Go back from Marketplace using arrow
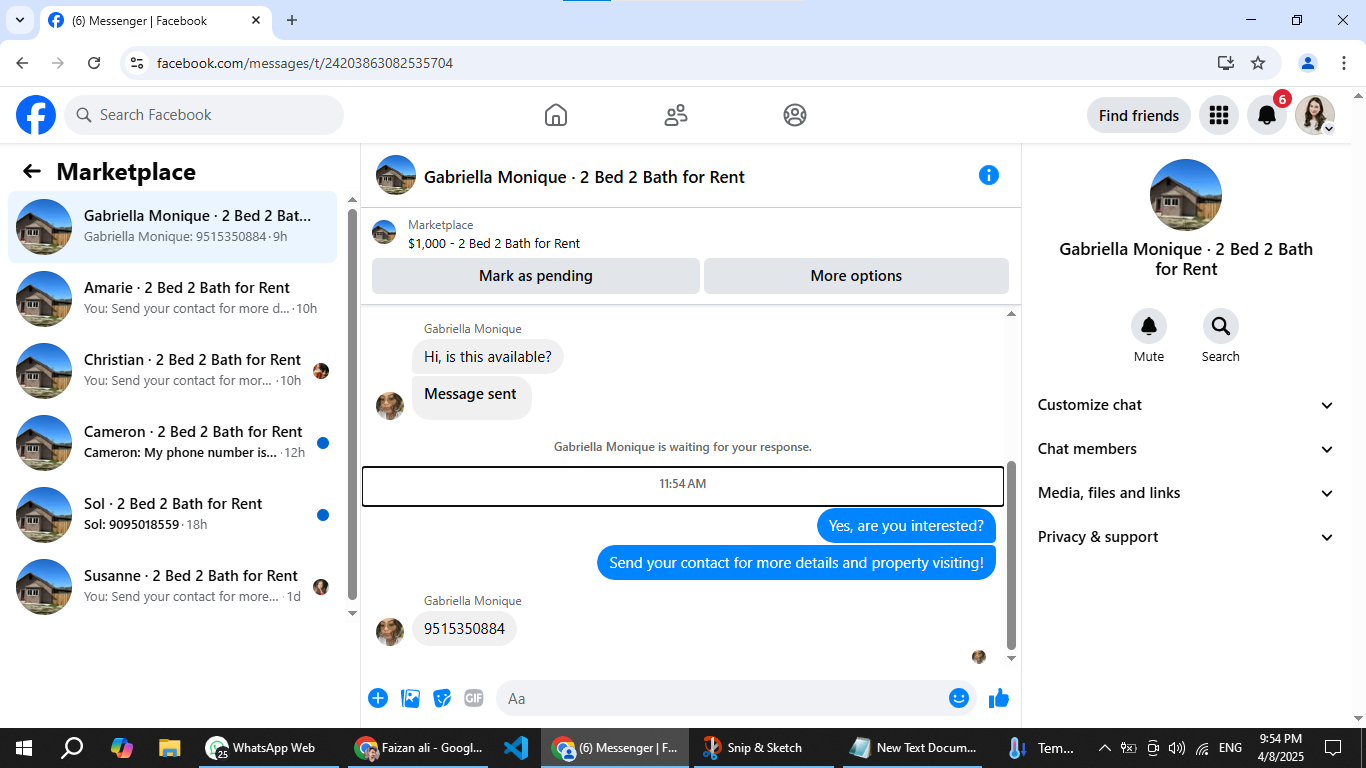 32,171
